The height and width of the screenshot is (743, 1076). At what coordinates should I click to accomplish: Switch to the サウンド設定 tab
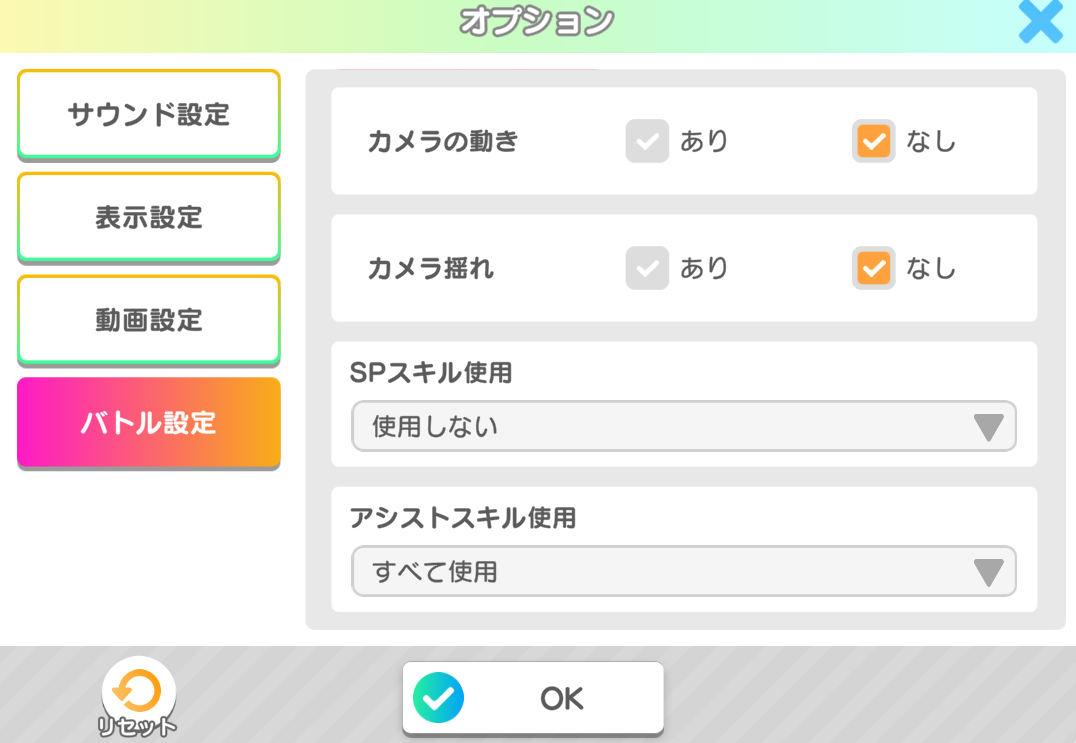pos(149,114)
